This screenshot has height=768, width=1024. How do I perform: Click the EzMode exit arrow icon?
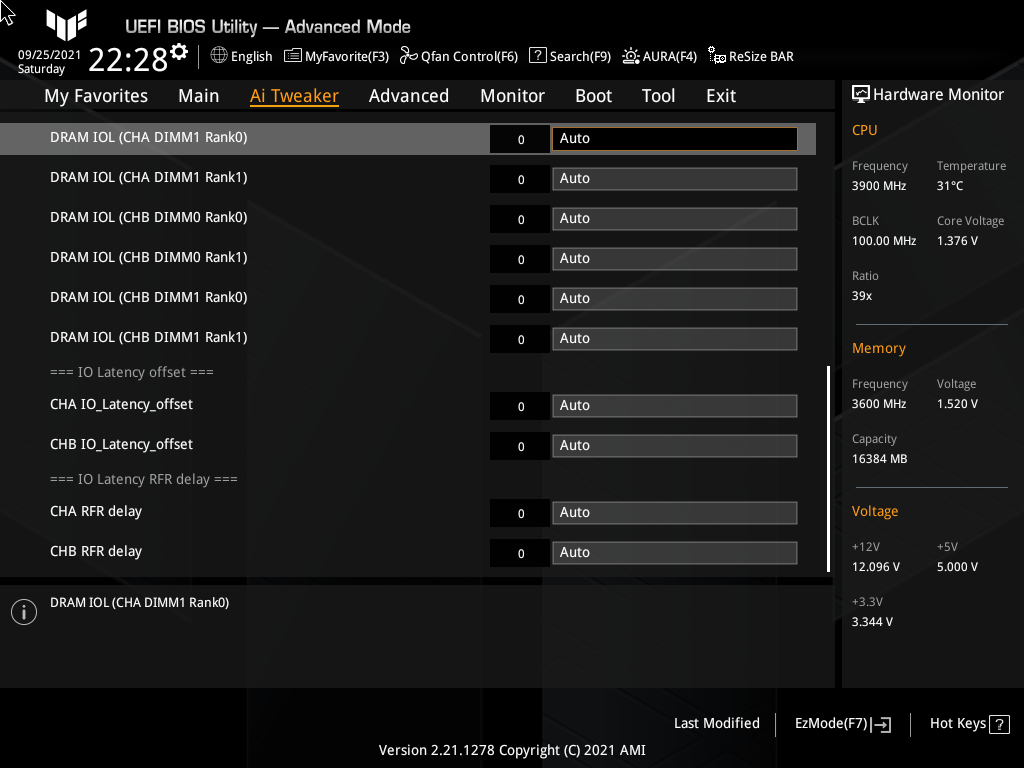[x=881, y=724]
